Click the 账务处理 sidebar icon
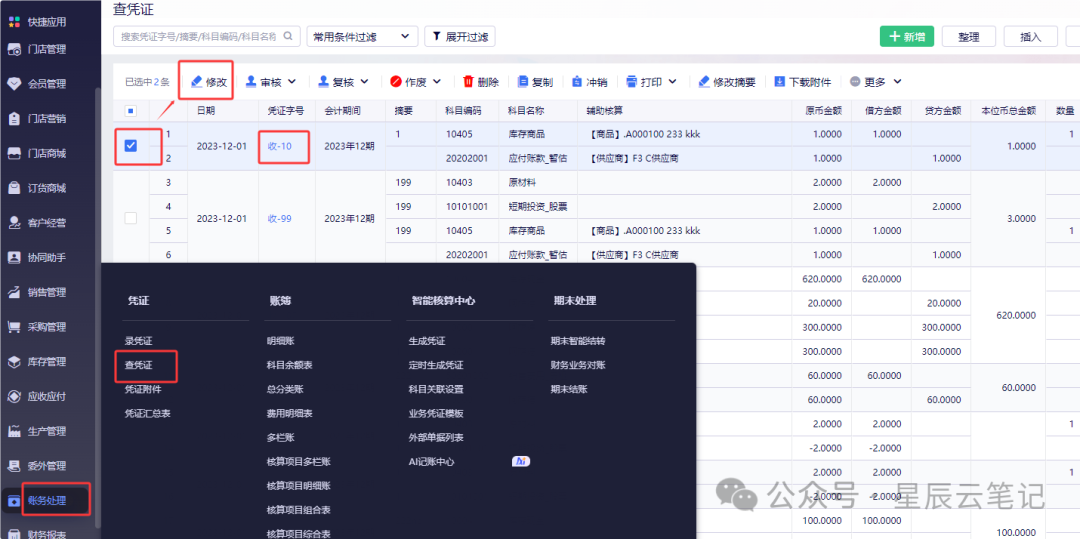This screenshot has width=1080, height=539. [x=14, y=501]
